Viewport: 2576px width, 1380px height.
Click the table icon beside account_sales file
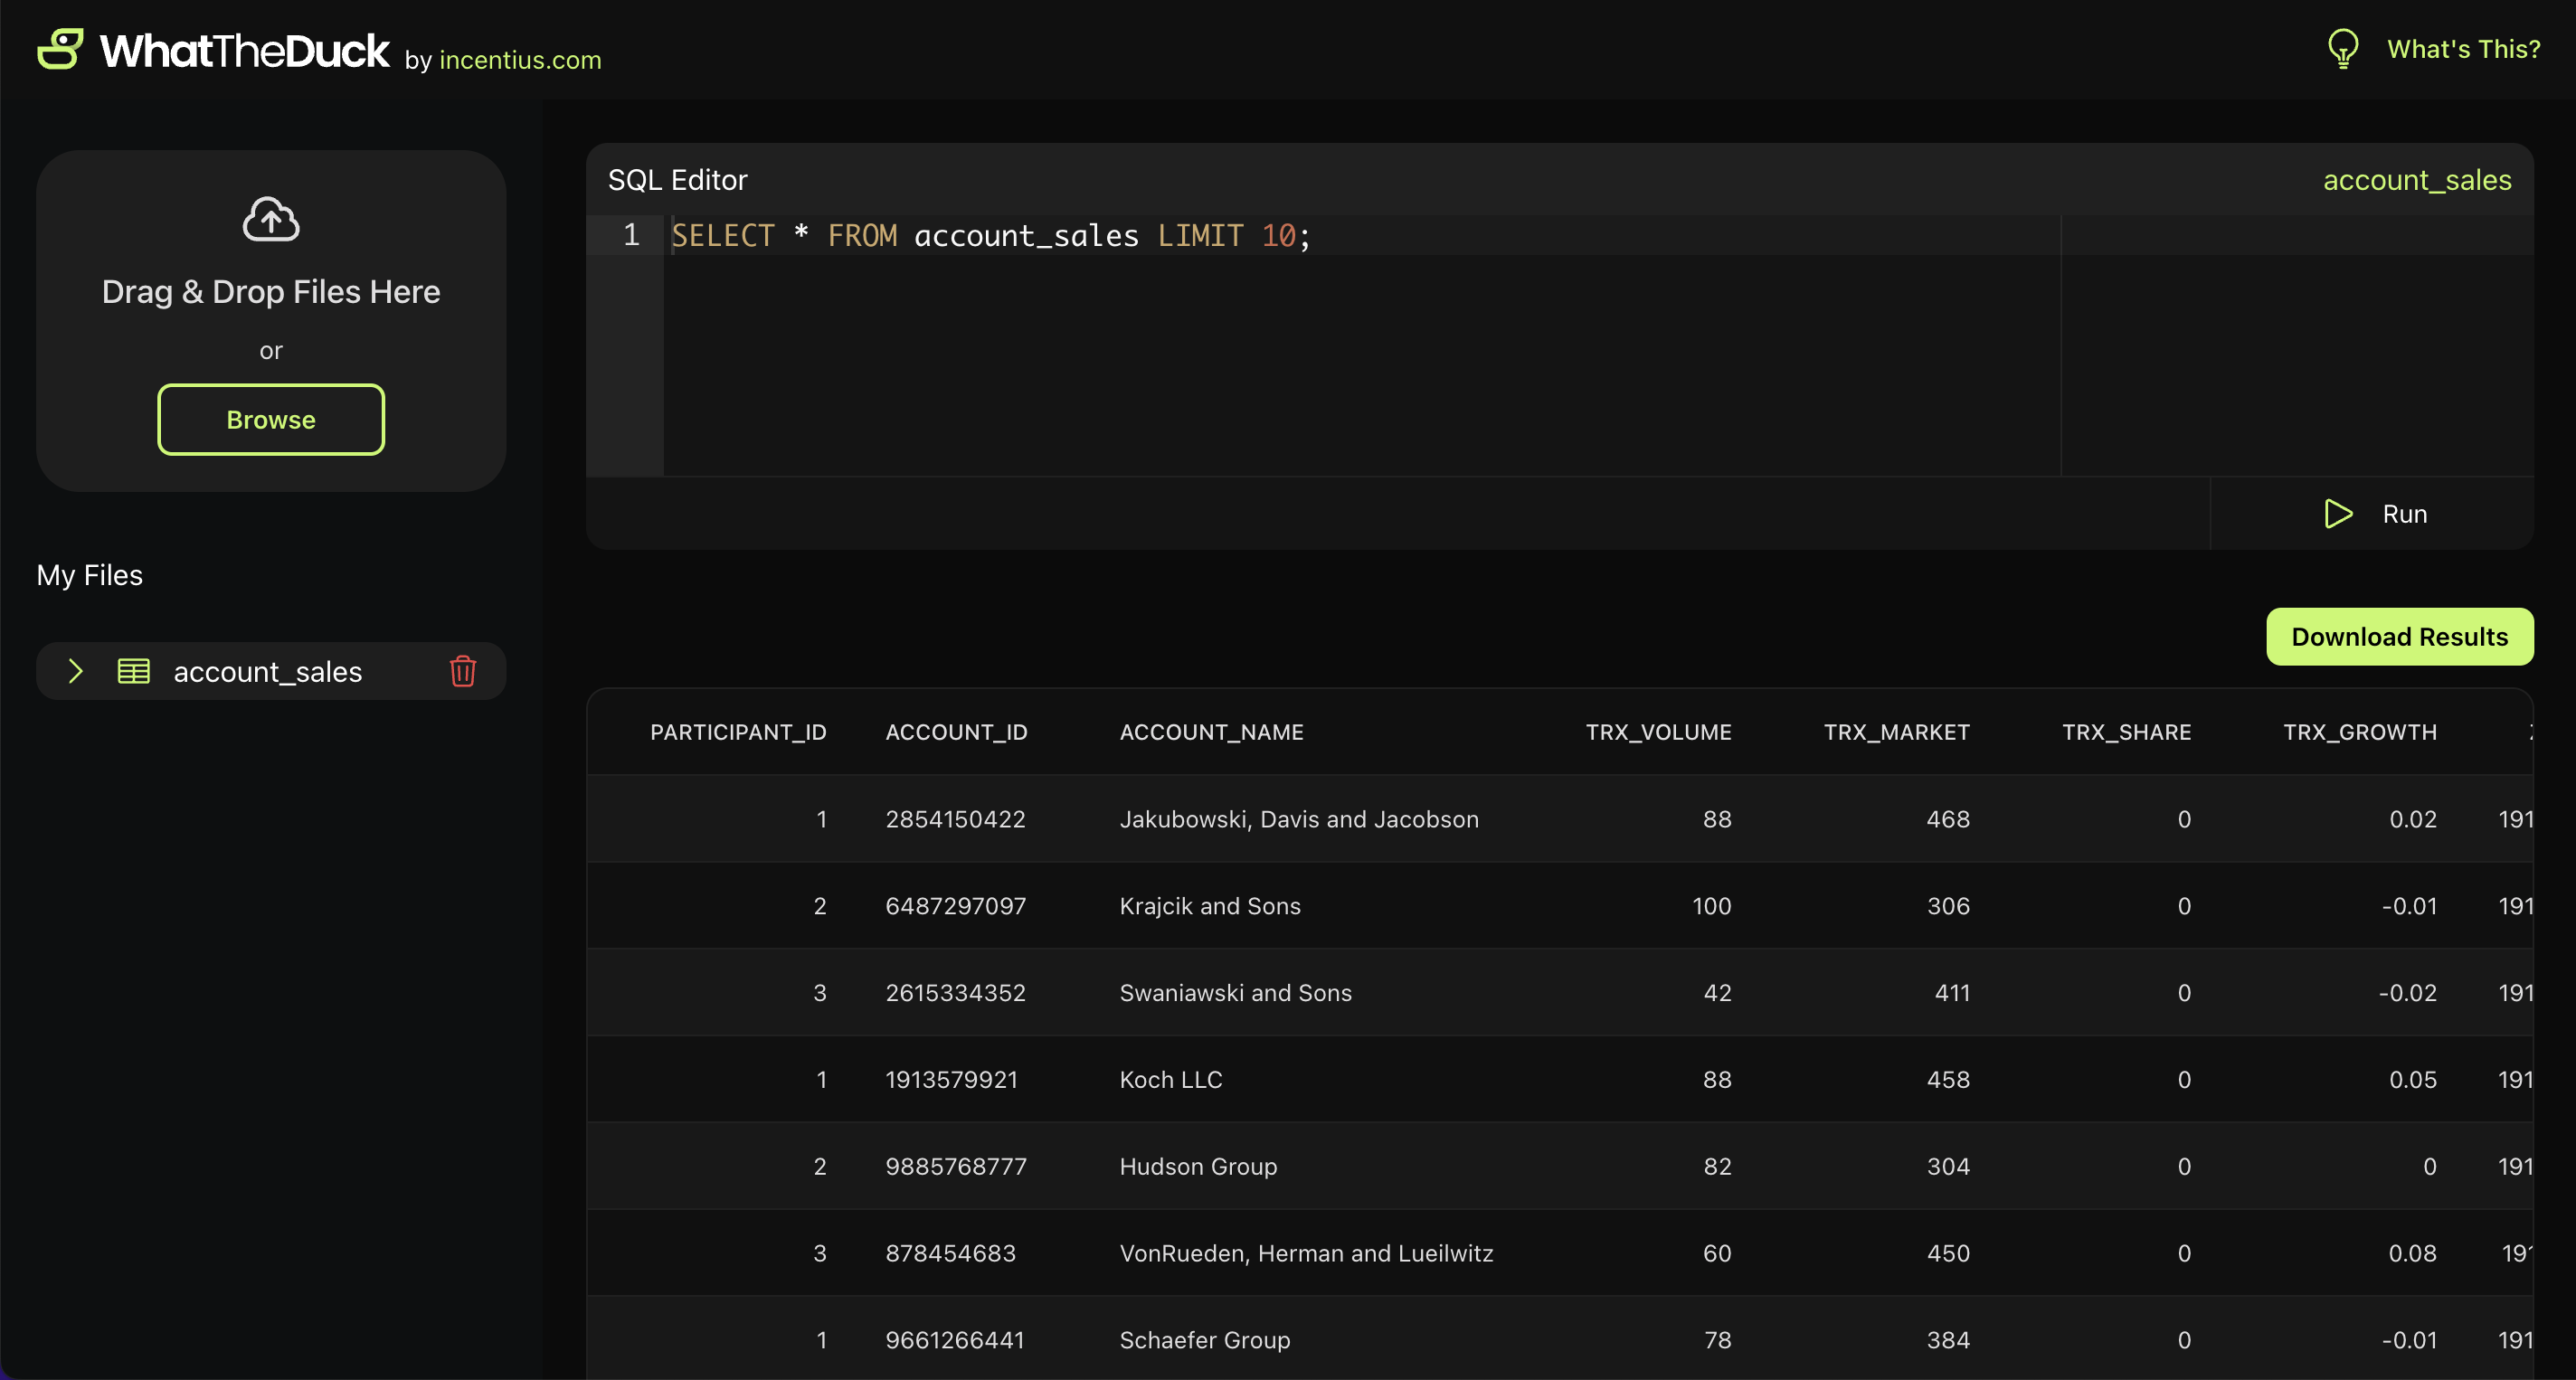134,671
